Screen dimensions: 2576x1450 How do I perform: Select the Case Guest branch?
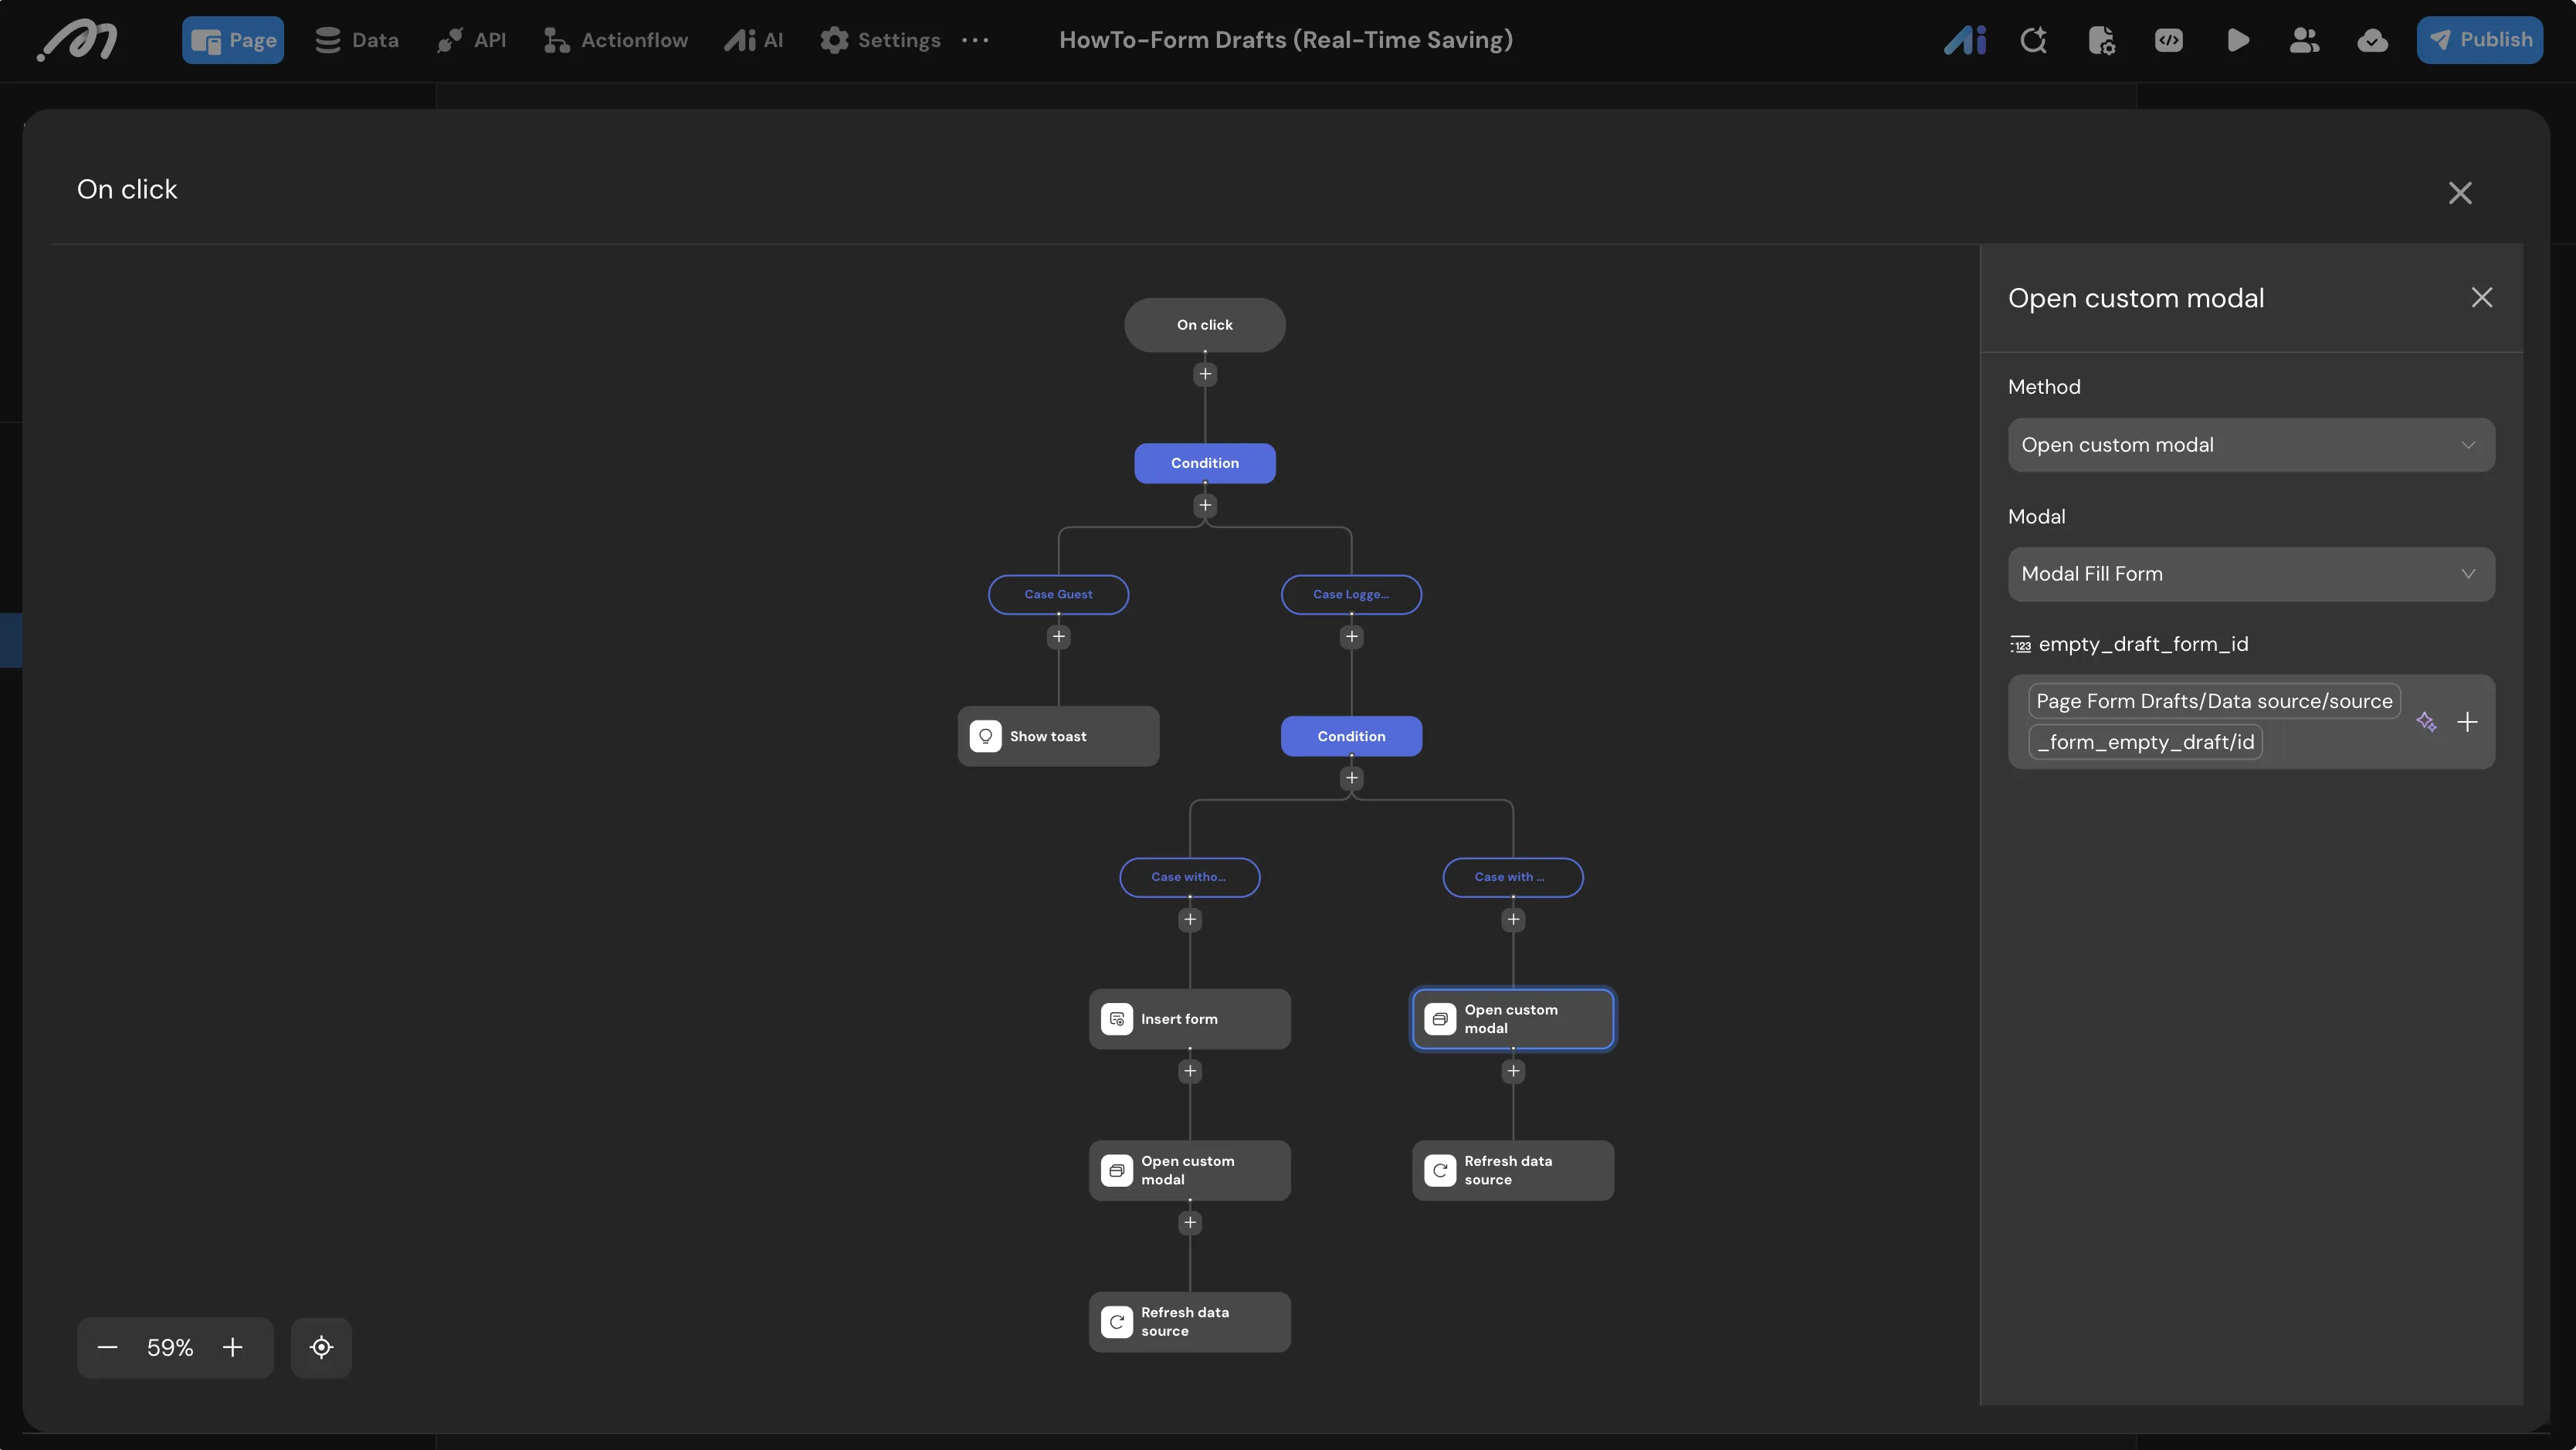click(x=1058, y=594)
